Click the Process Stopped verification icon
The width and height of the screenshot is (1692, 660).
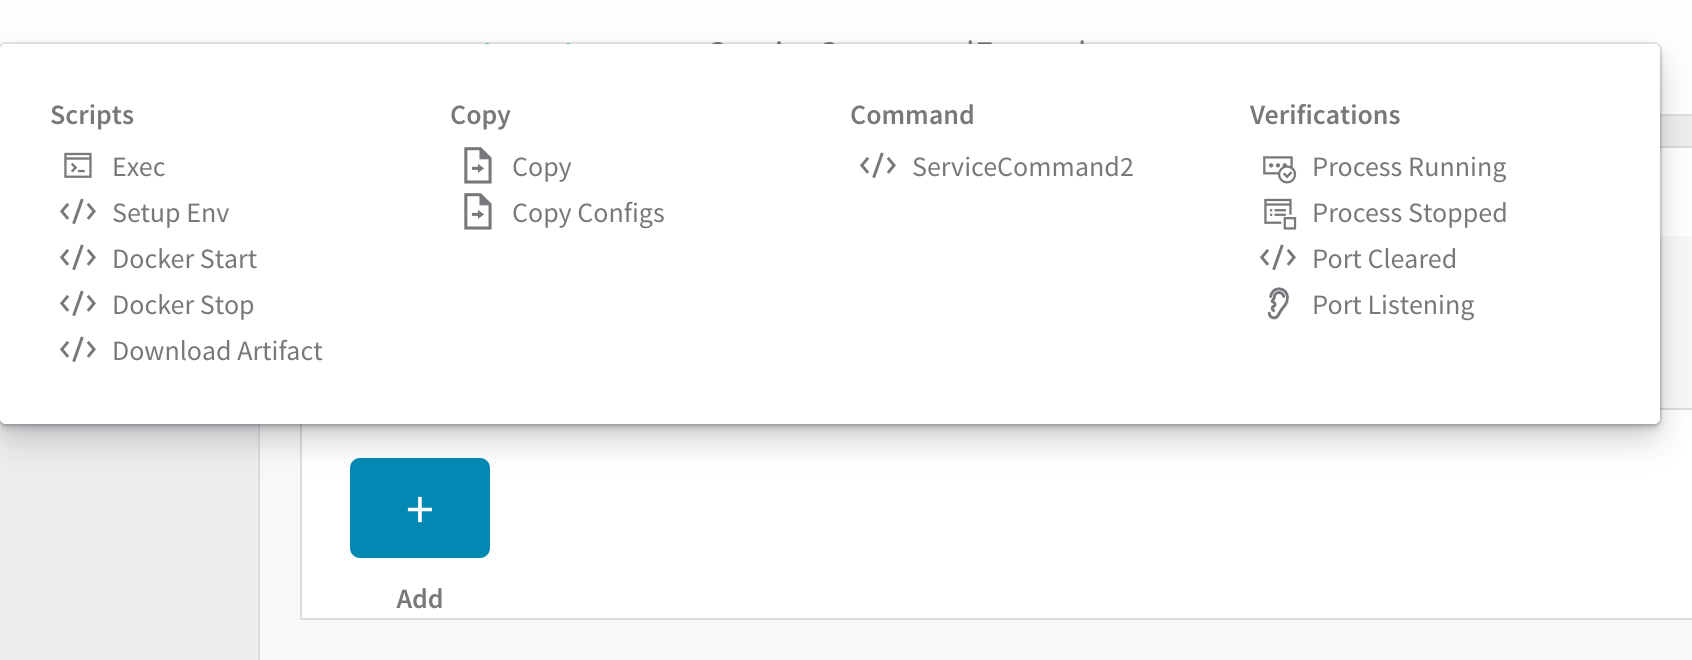[1279, 213]
